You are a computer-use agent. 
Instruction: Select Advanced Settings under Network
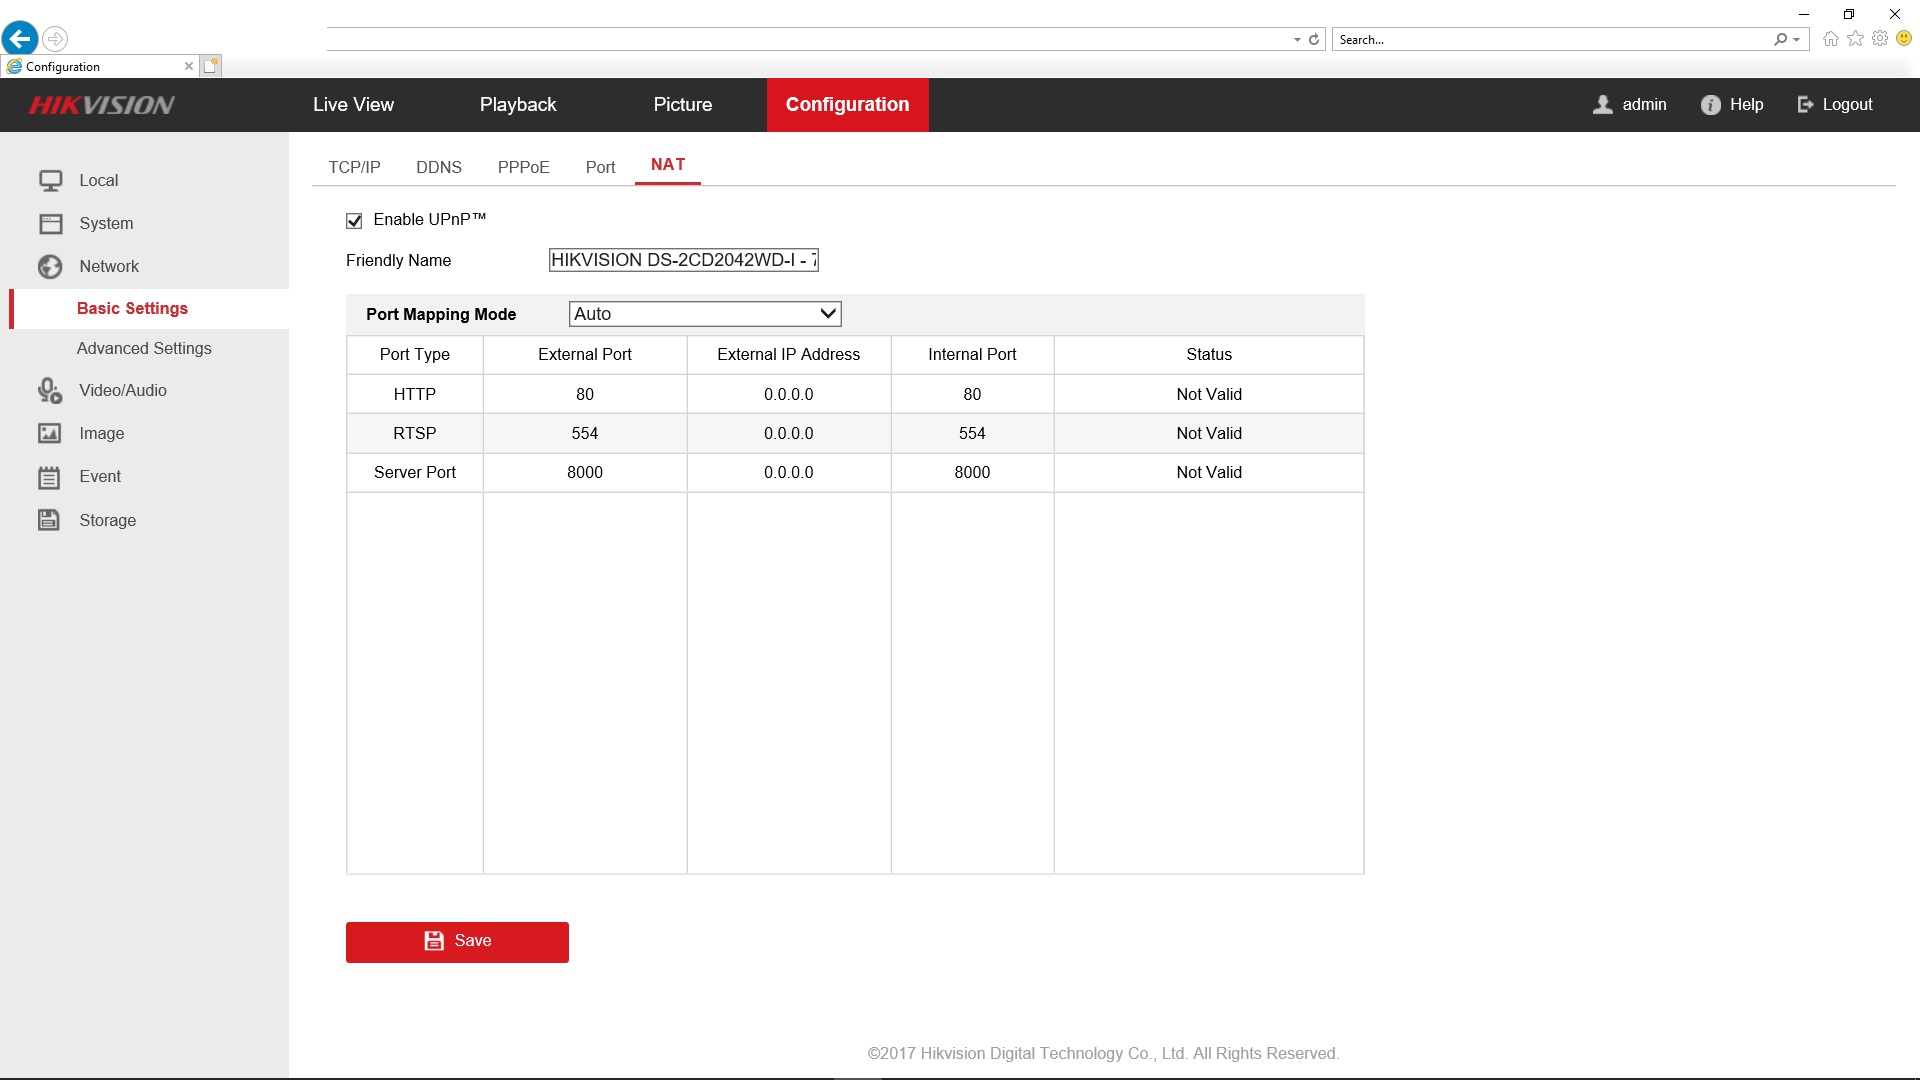click(144, 348)
